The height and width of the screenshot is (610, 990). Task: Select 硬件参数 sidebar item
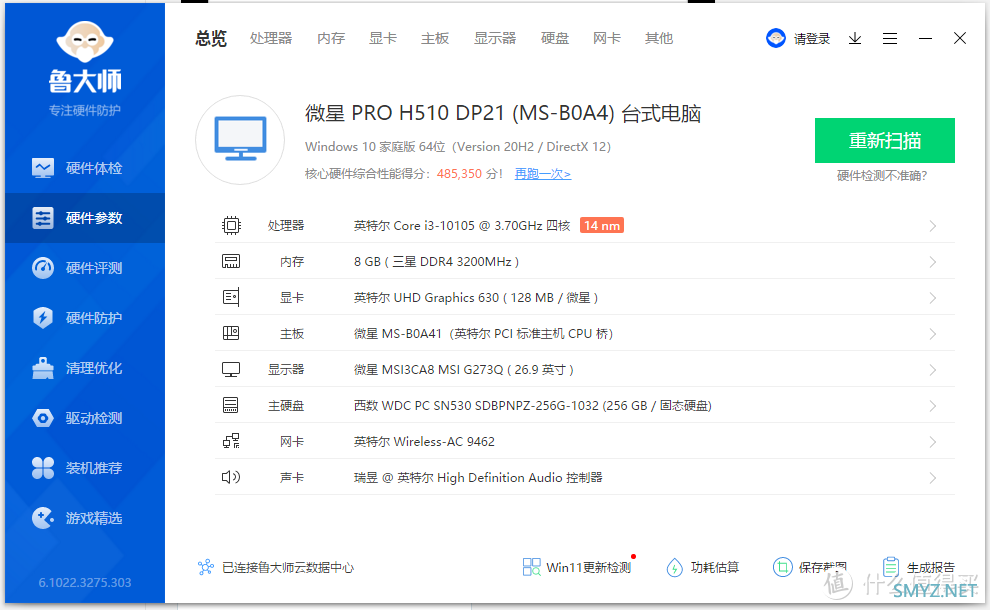(x=85, y=218)
